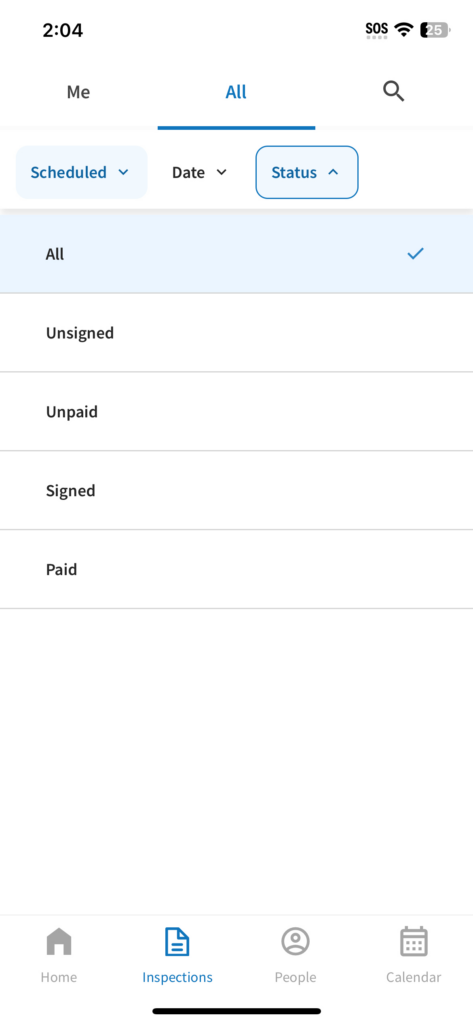Select the Unpaid status option

point(236,412)
